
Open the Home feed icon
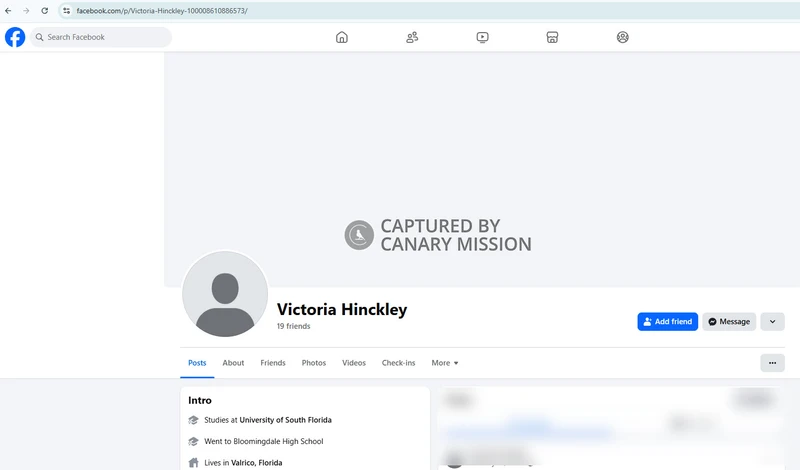click(342, 37)
